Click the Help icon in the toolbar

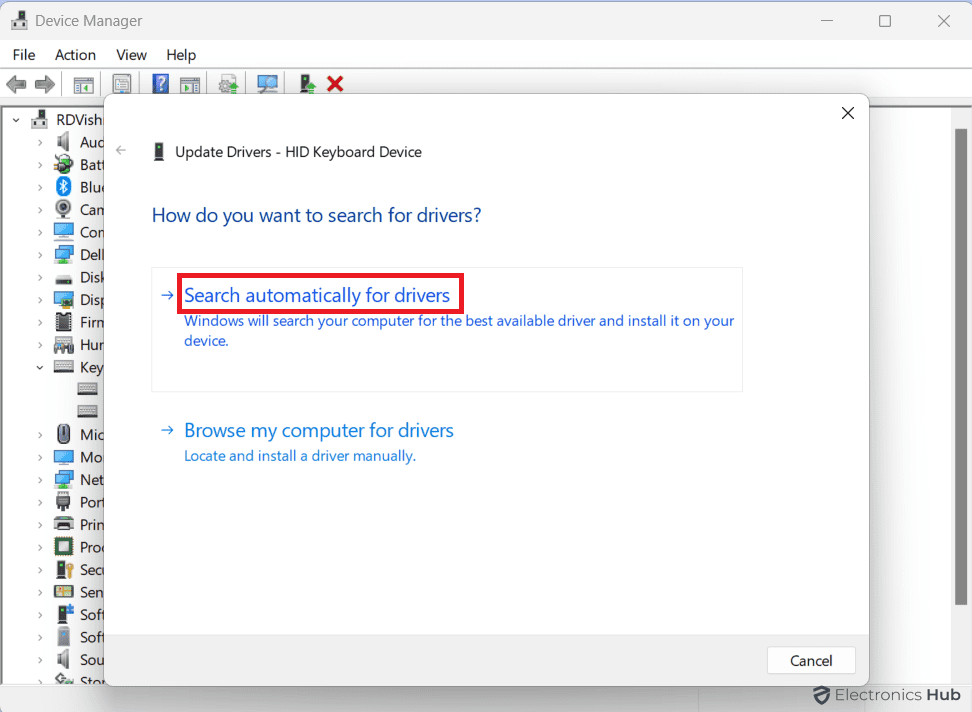160,84
